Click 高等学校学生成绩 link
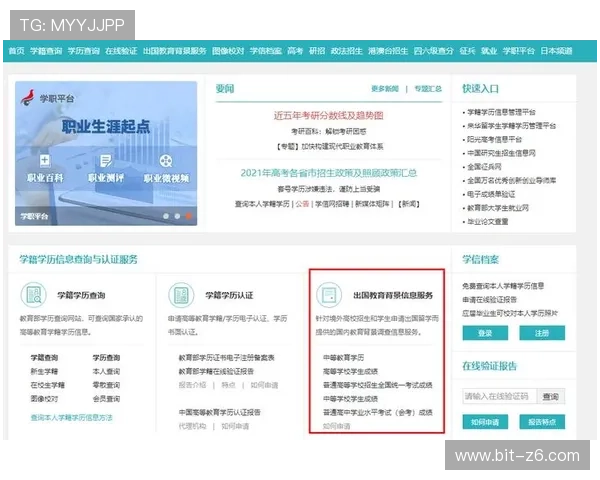600x480 pixels. [x=350, y=371]
